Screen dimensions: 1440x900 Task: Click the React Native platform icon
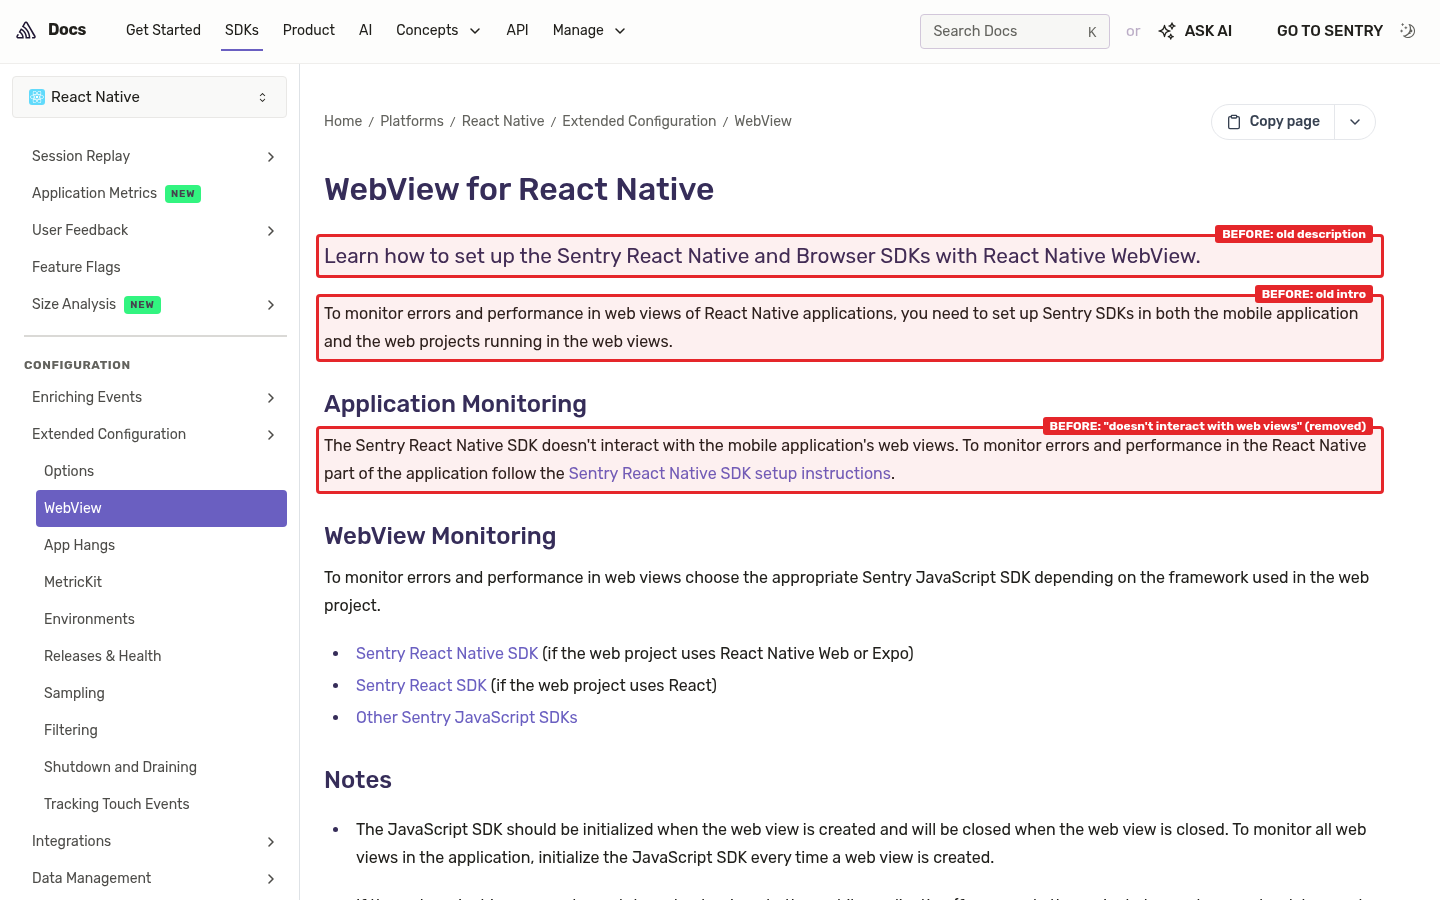pos(37,97)
